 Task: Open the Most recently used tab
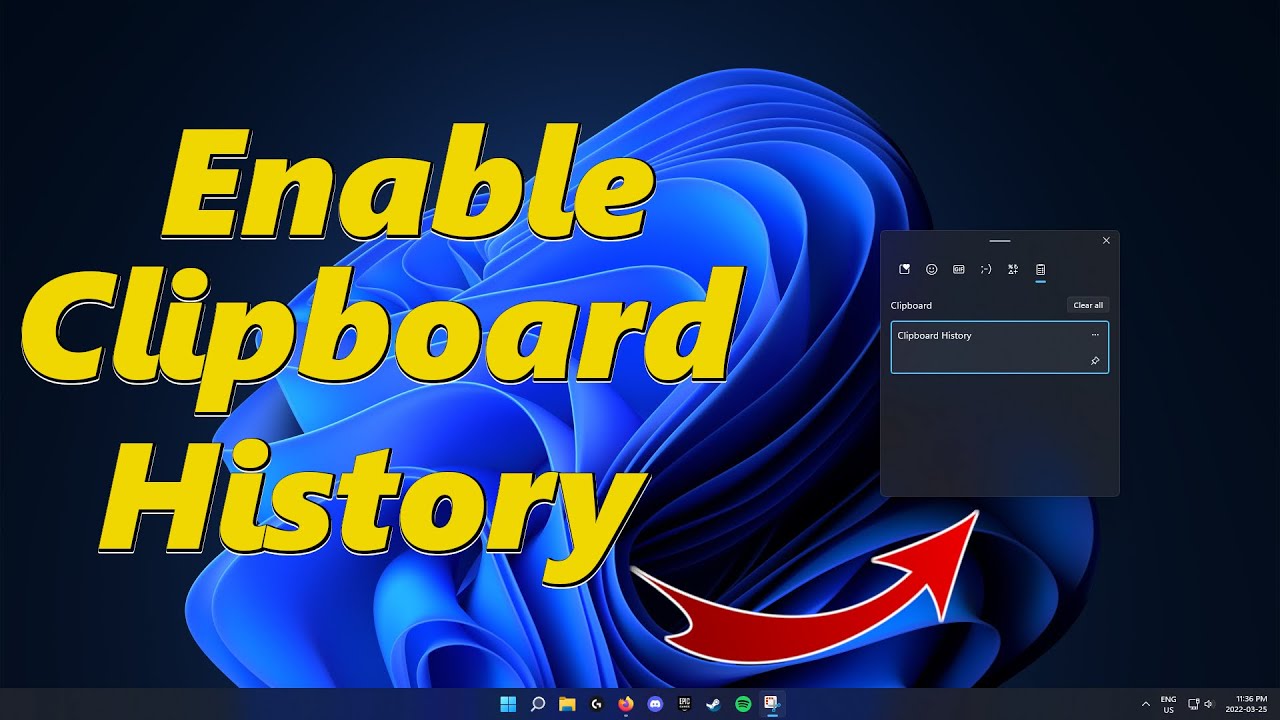click(x=904, y=269)
